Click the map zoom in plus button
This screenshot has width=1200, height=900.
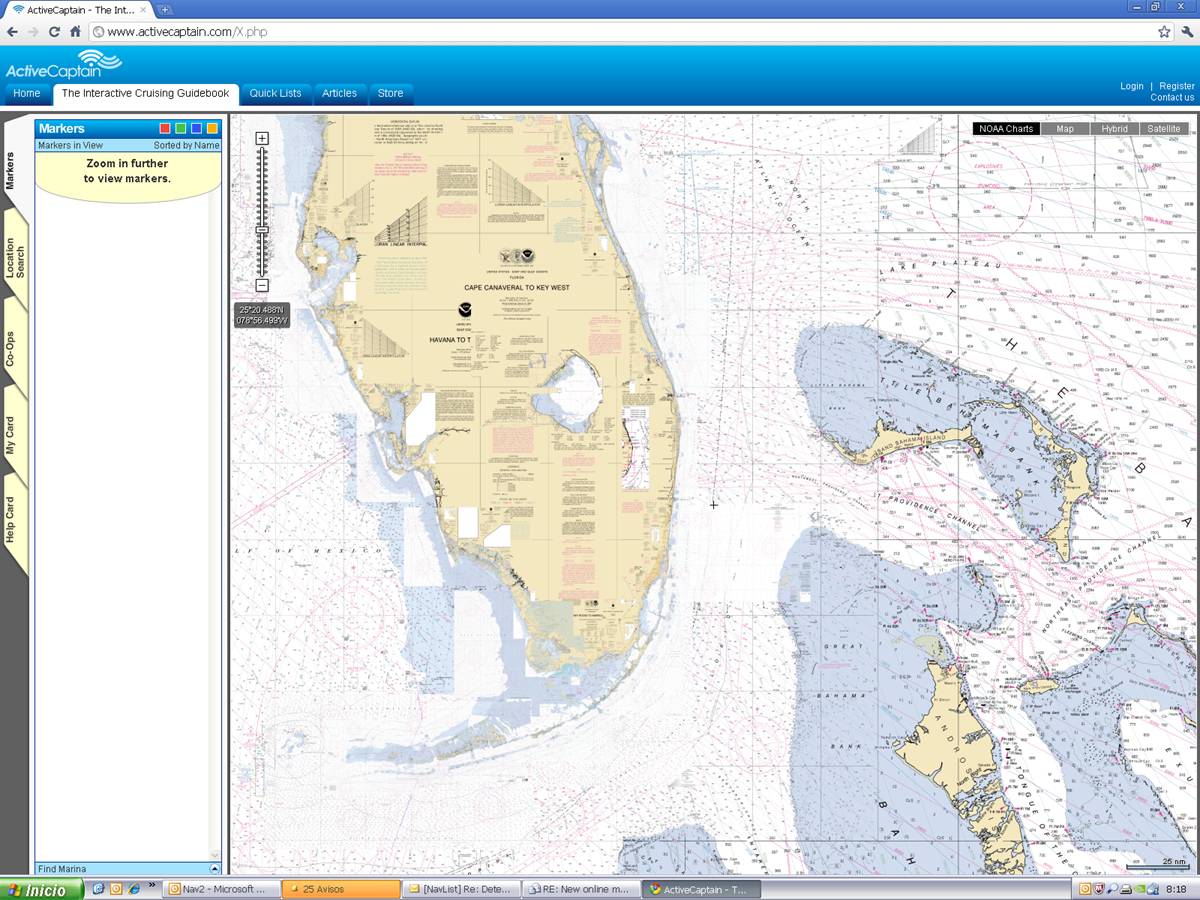[x=262, y=138]
